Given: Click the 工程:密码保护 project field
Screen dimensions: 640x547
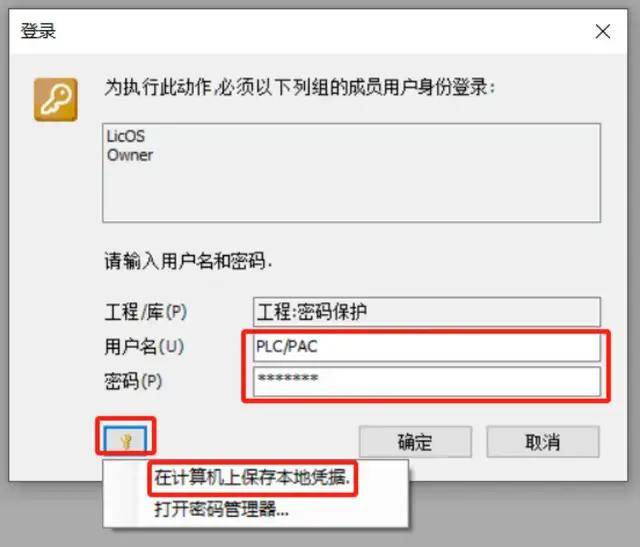Looking at the screenshot, I should (x=427, y=312).
